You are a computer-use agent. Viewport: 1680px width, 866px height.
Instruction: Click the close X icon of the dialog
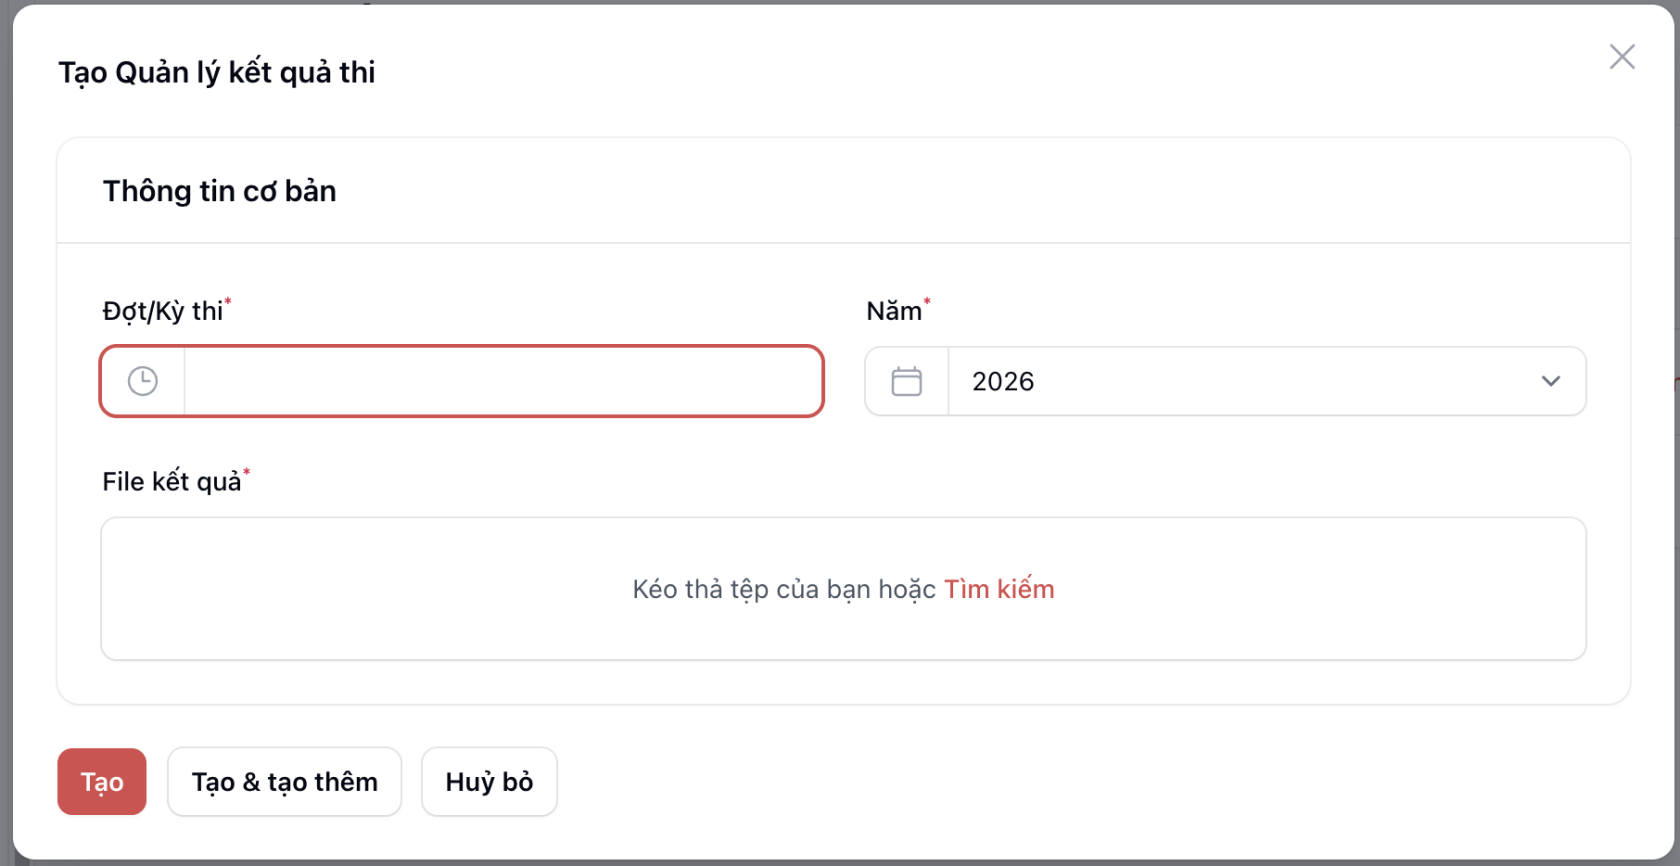click(x=1622, y=57)
